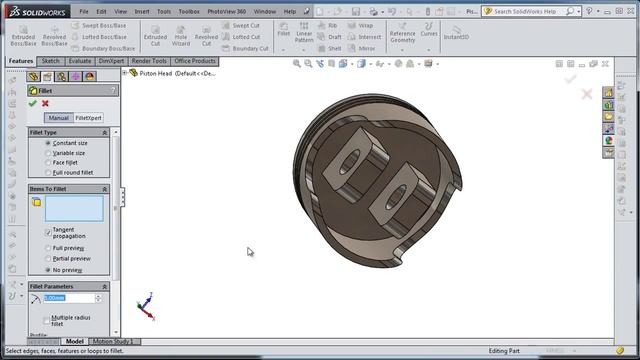The width and height of the screenshot is (640, 360).
Task: Click the Items To Fillet selection box
Action: pos(74,209)
